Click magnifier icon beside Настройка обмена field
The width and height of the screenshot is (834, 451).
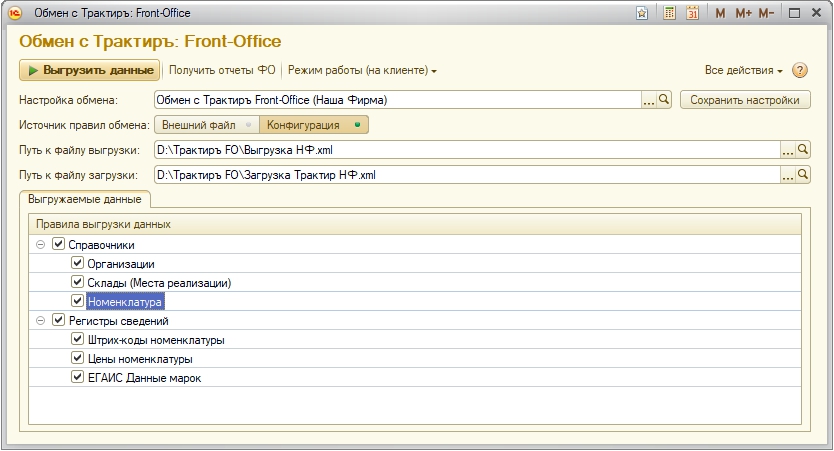(663, 100)
